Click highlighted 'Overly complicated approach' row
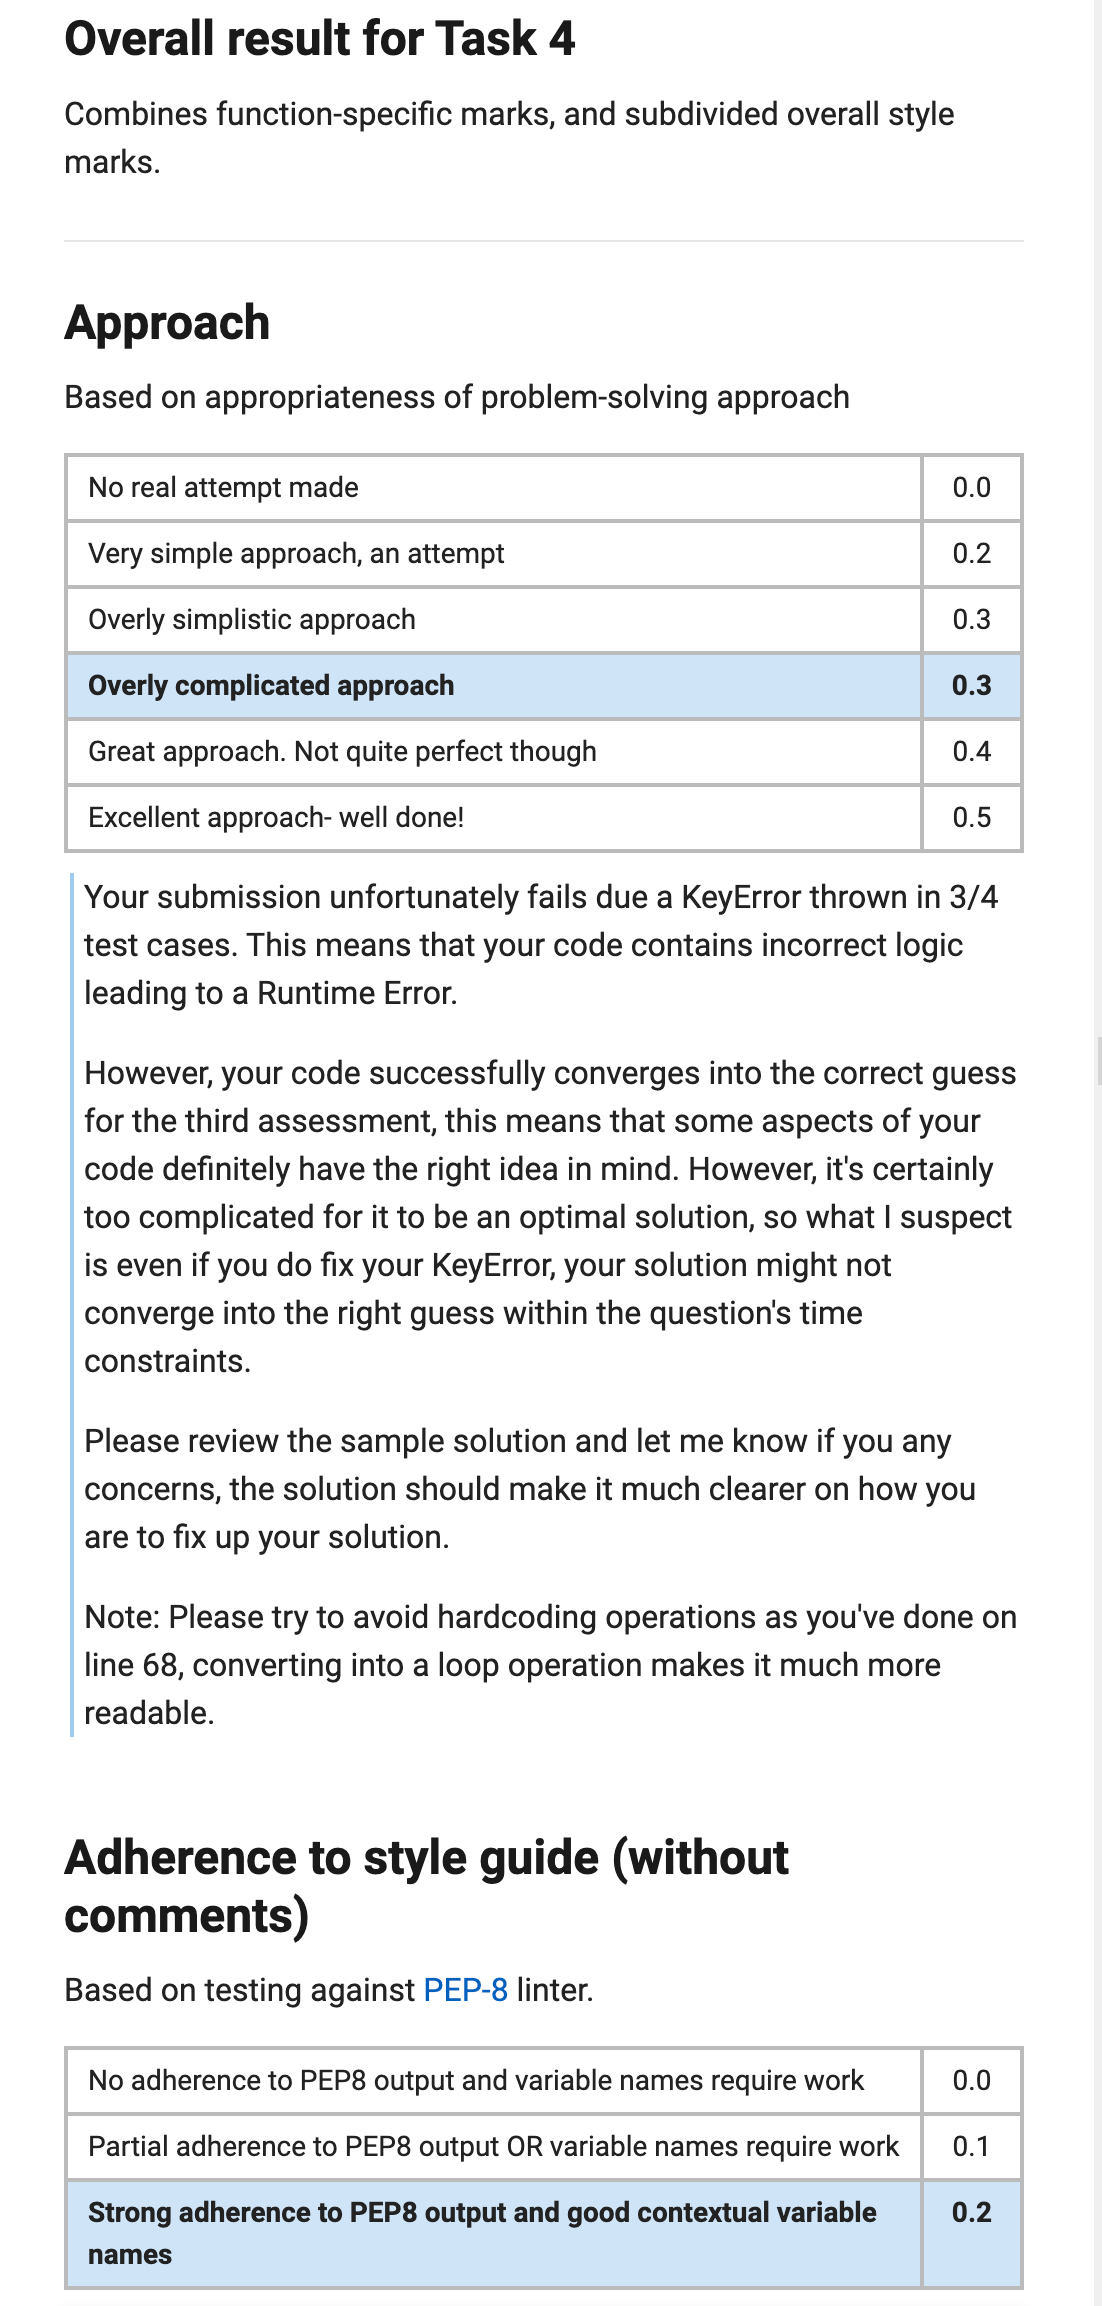The height and width of the screenshot is (2306, 1102). point(544,686)
